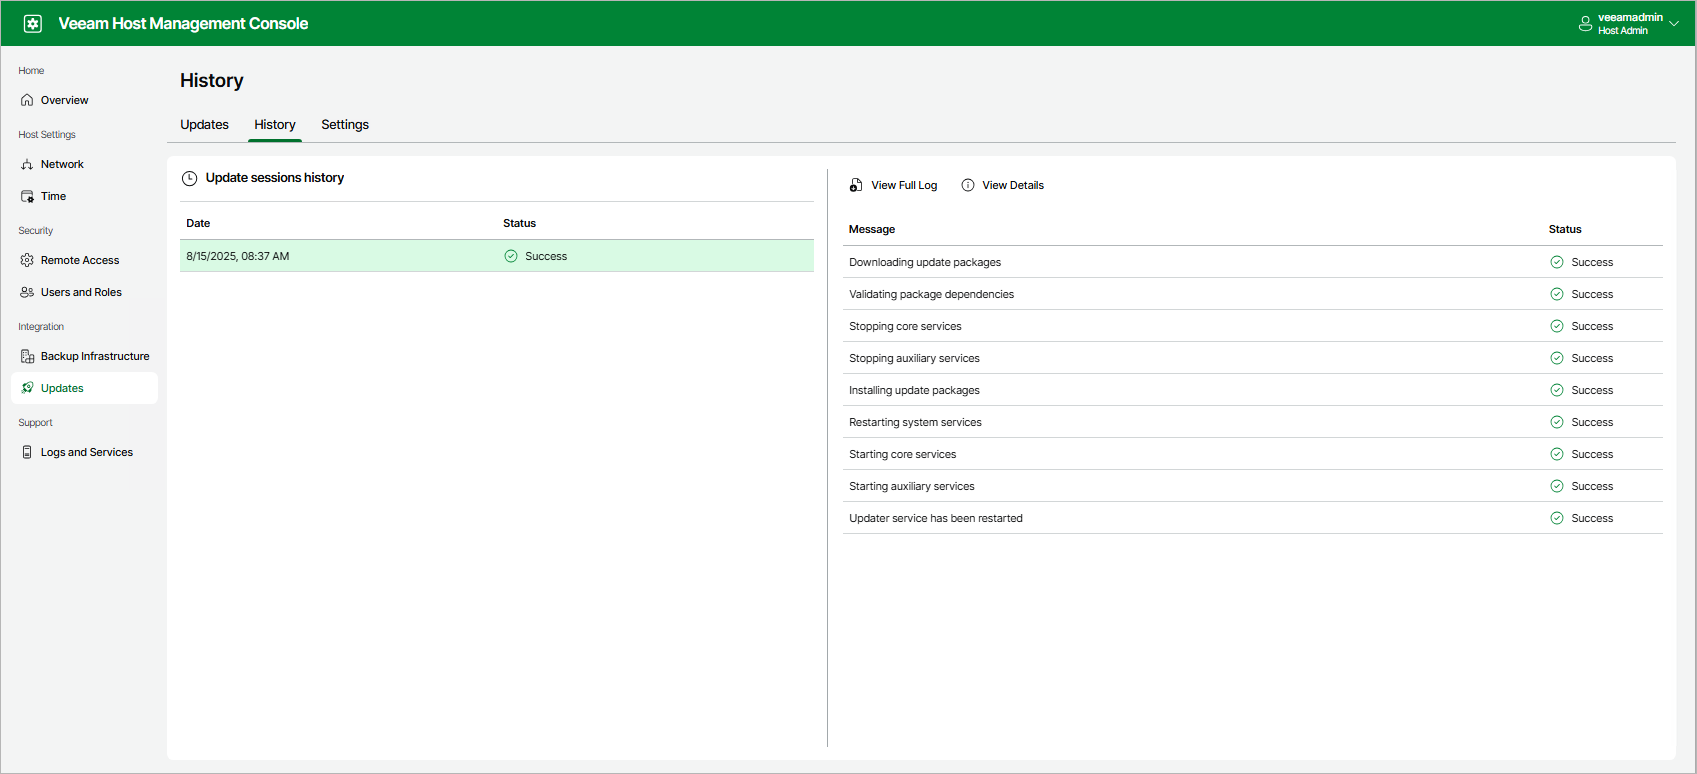Click the Remote Access gear icon
1697x774 pixels.
pos(27,260)
